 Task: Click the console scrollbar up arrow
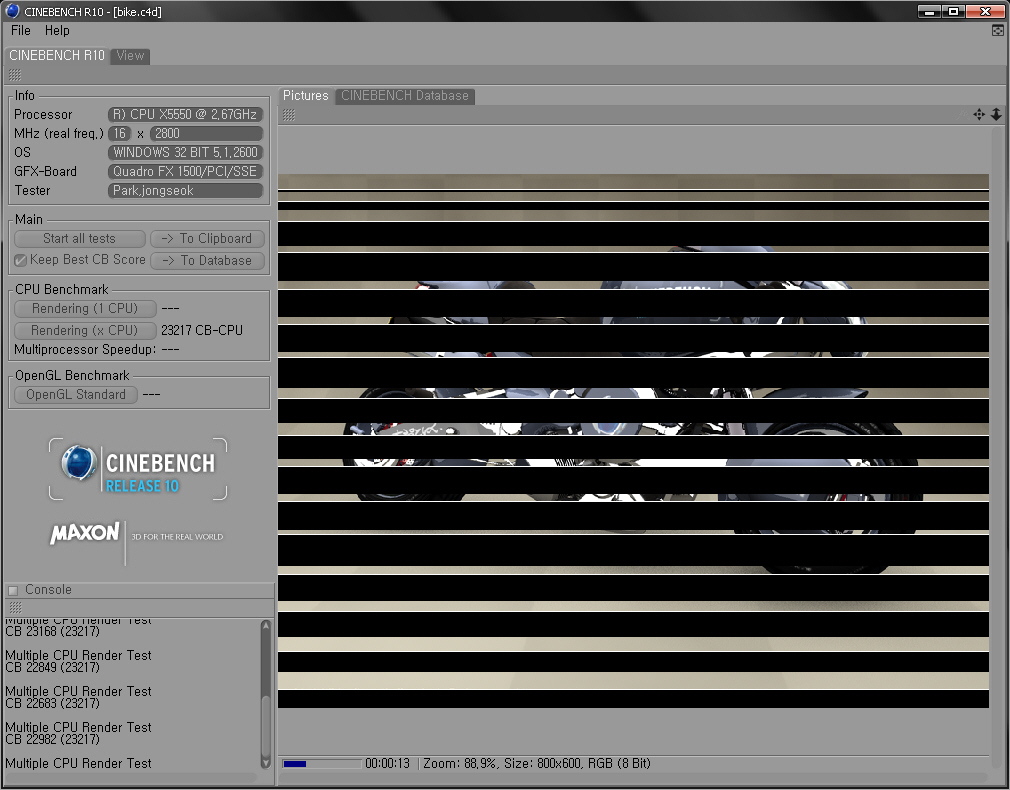(x=265, y=625)
